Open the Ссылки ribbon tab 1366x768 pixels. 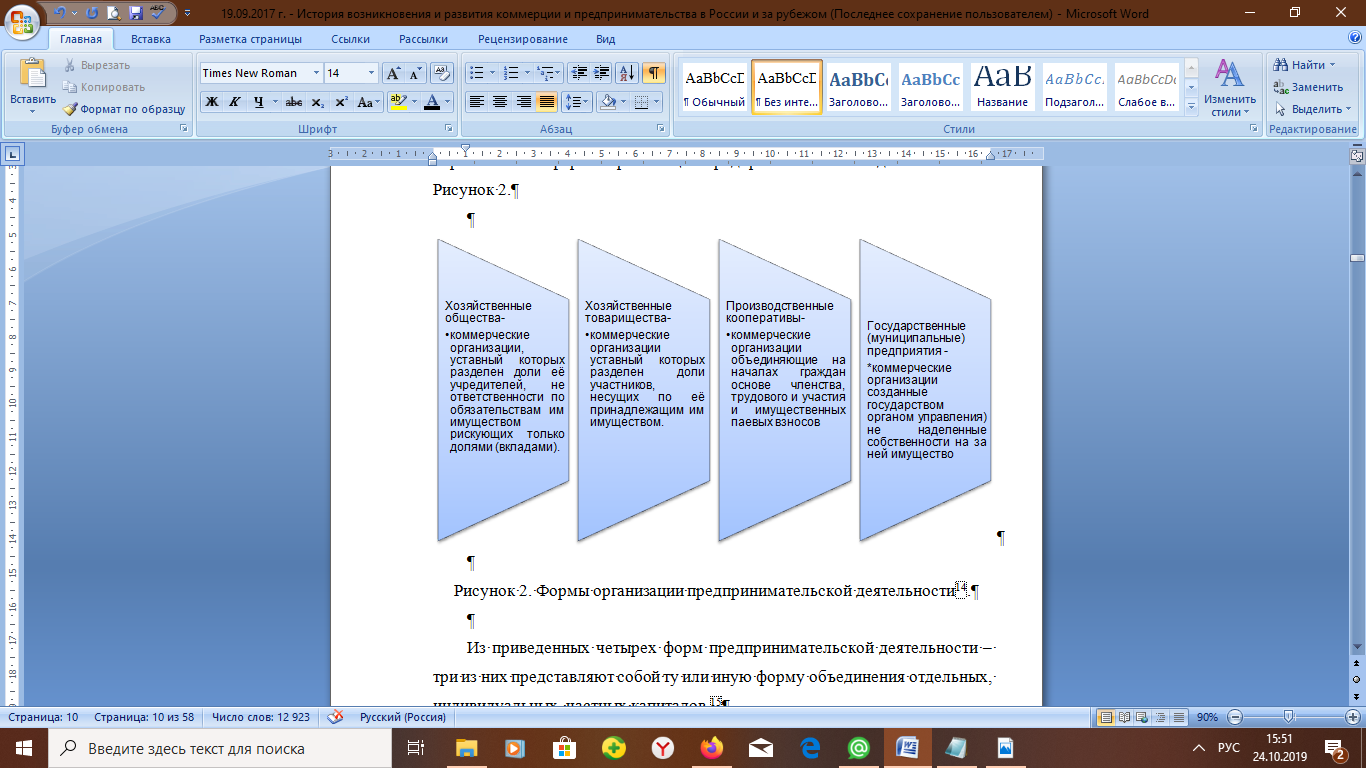click(x=350, y=39)
